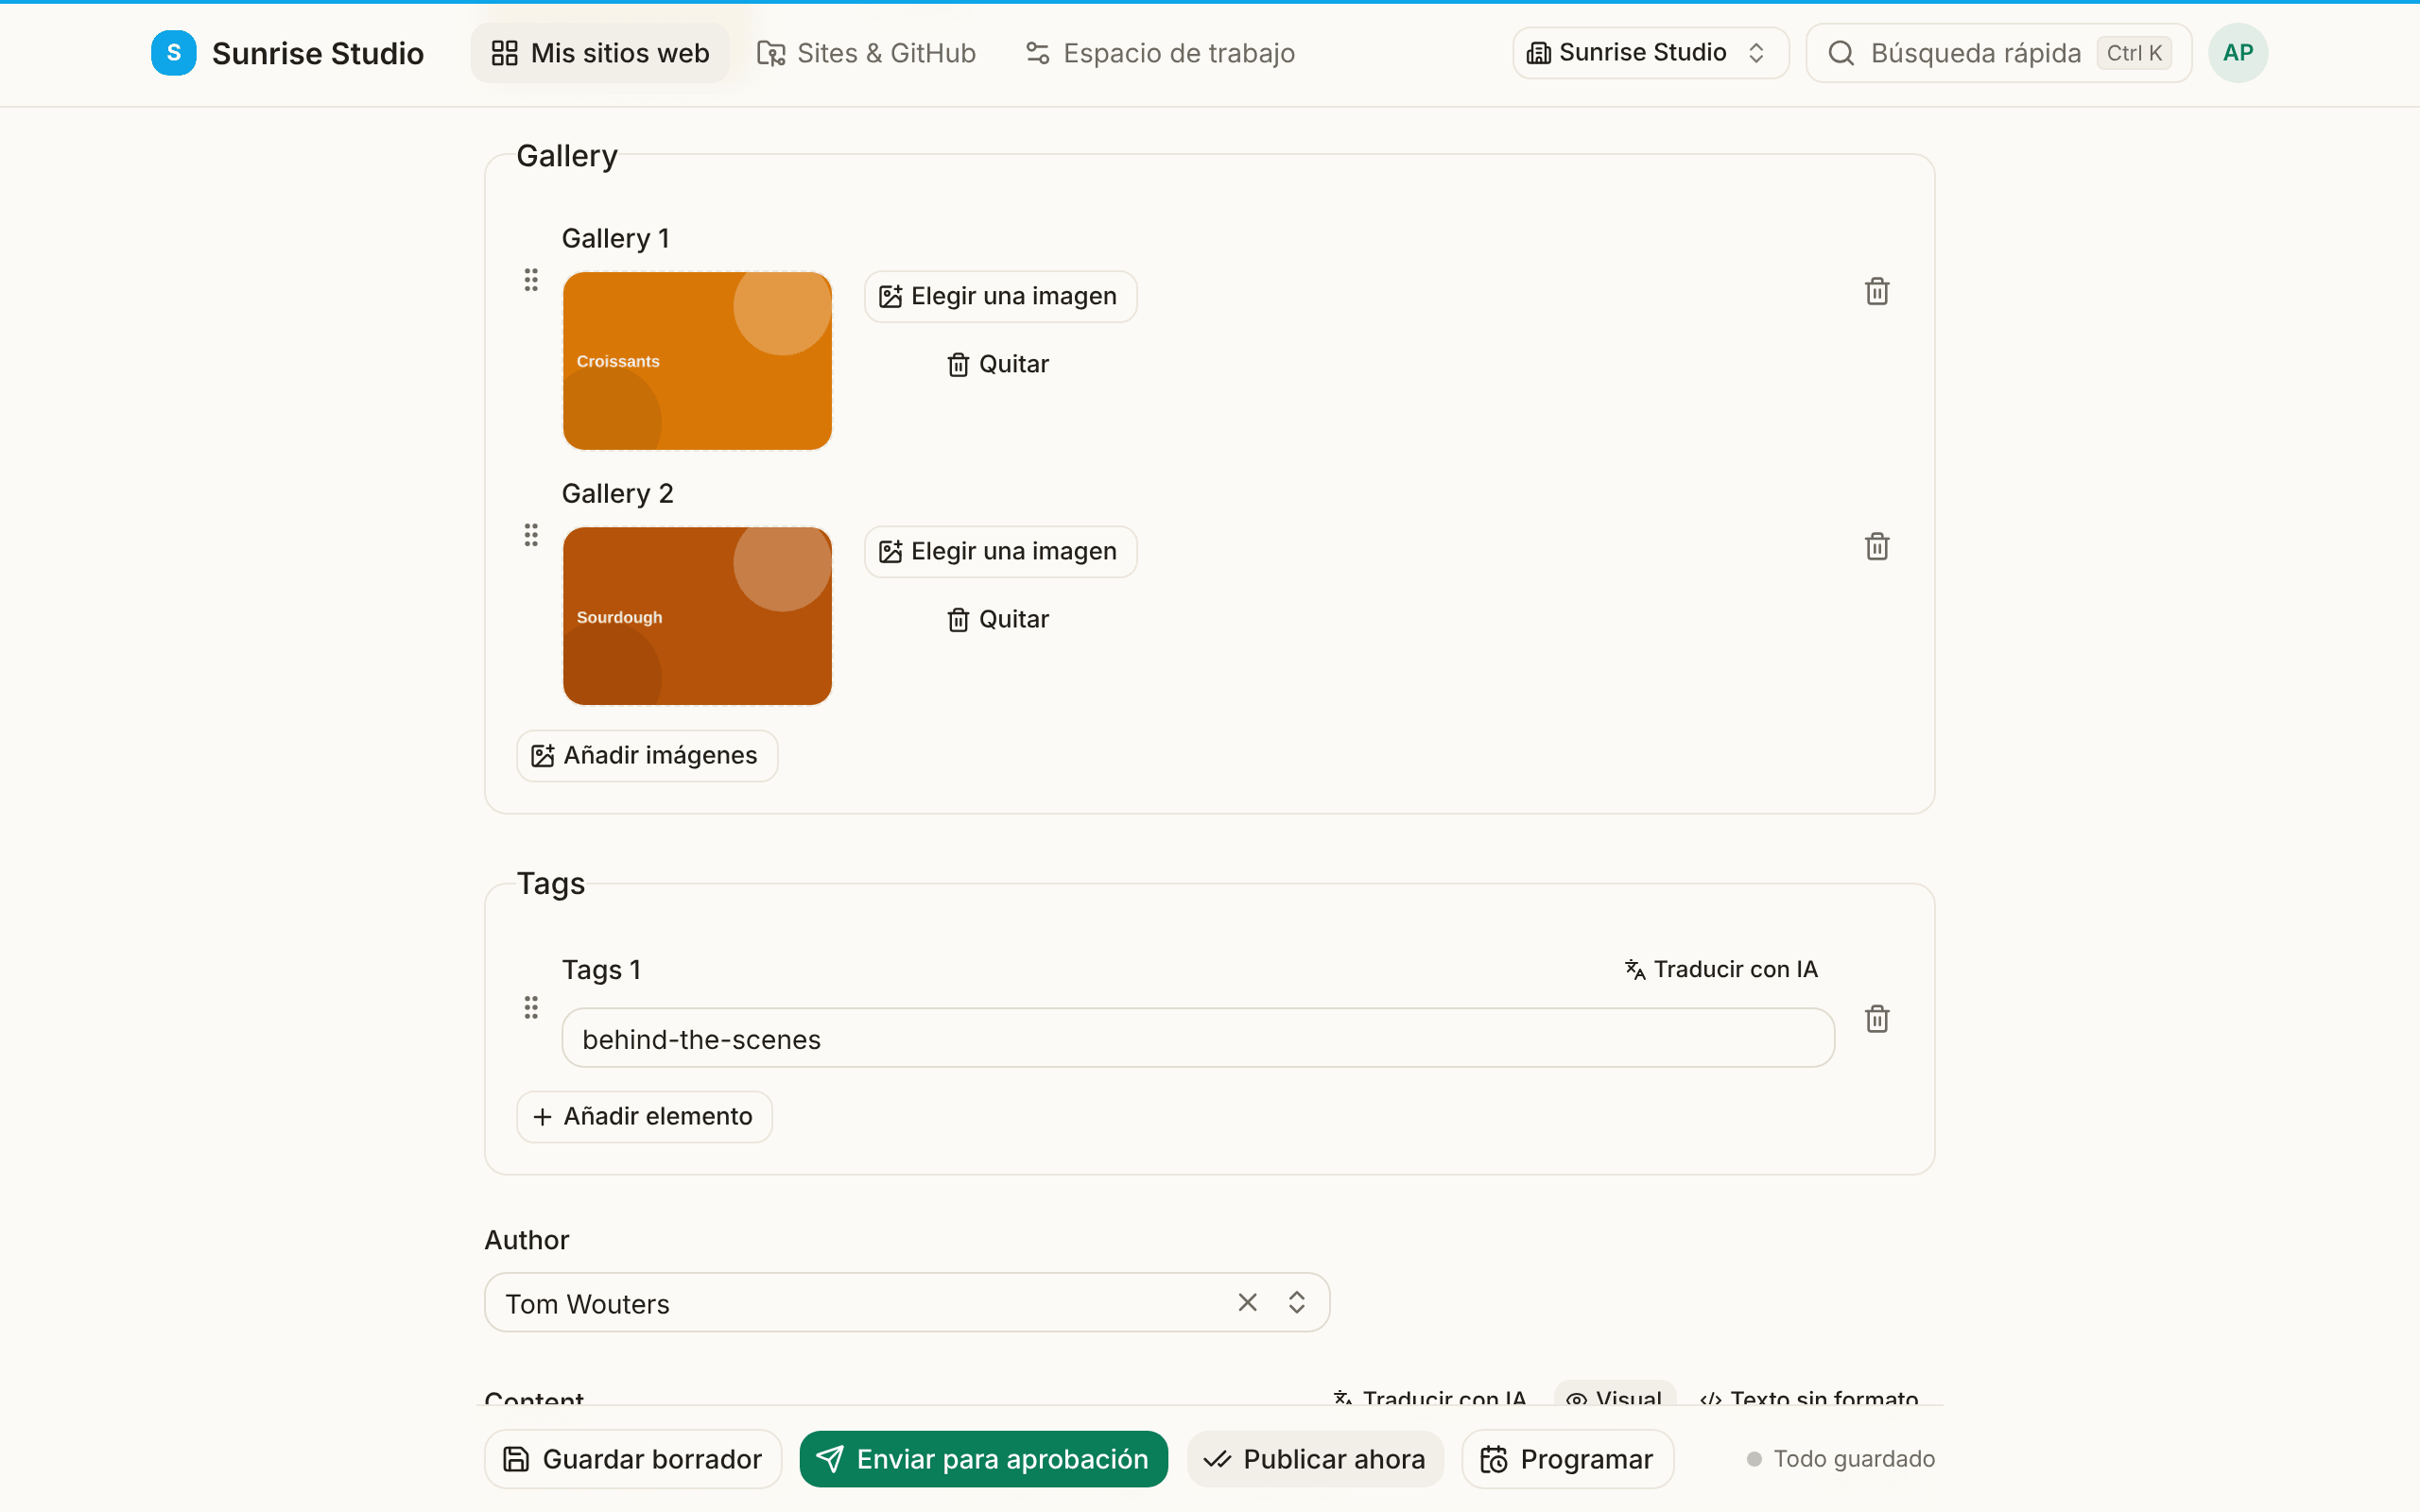Click Enviar para aprobación button
Screen dimensions: 2420x1512
click(983, 1458)
